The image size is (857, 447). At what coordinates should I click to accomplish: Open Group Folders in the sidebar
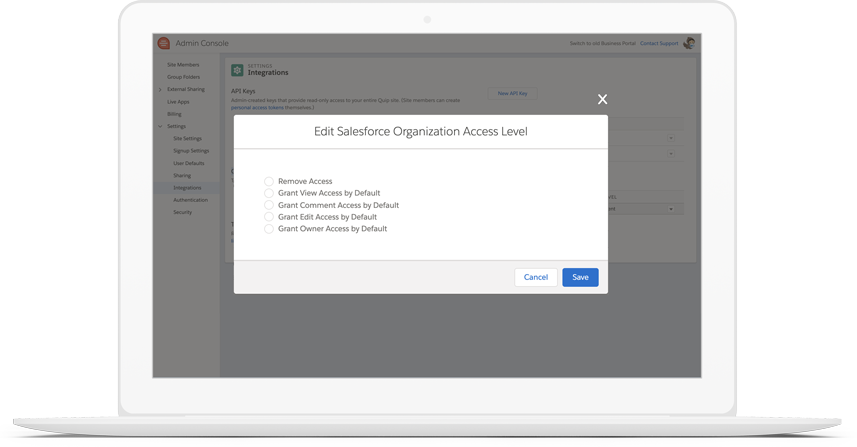[x=184, y=77]
